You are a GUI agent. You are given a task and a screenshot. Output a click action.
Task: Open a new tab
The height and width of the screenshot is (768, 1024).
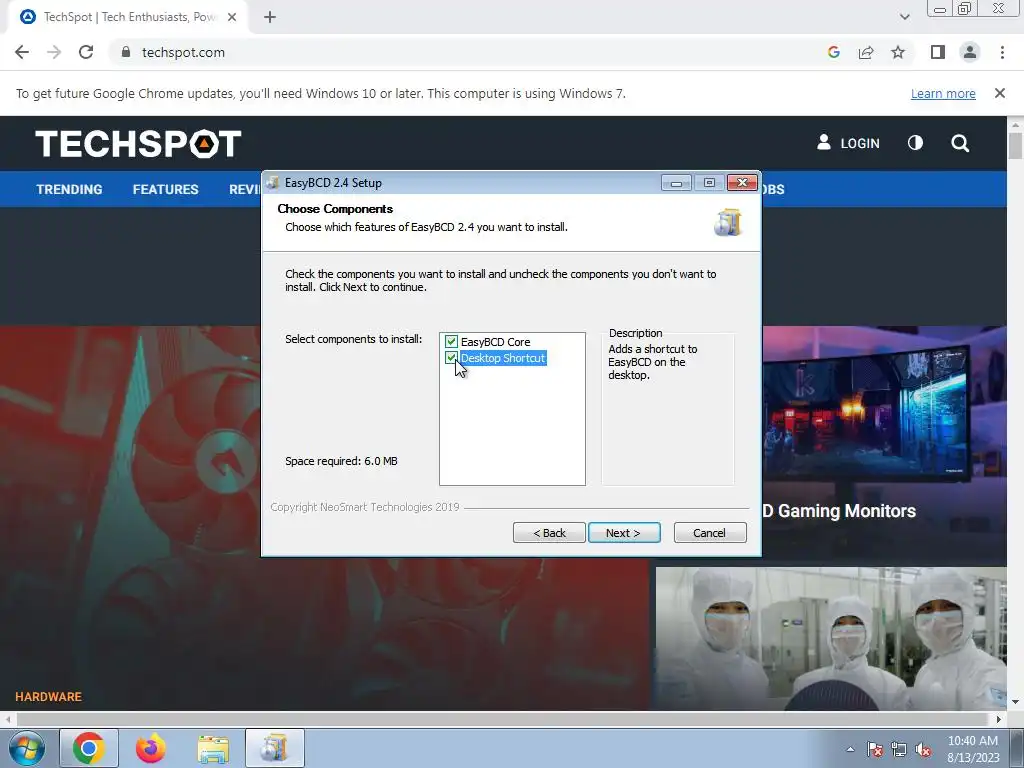(270, 17)
